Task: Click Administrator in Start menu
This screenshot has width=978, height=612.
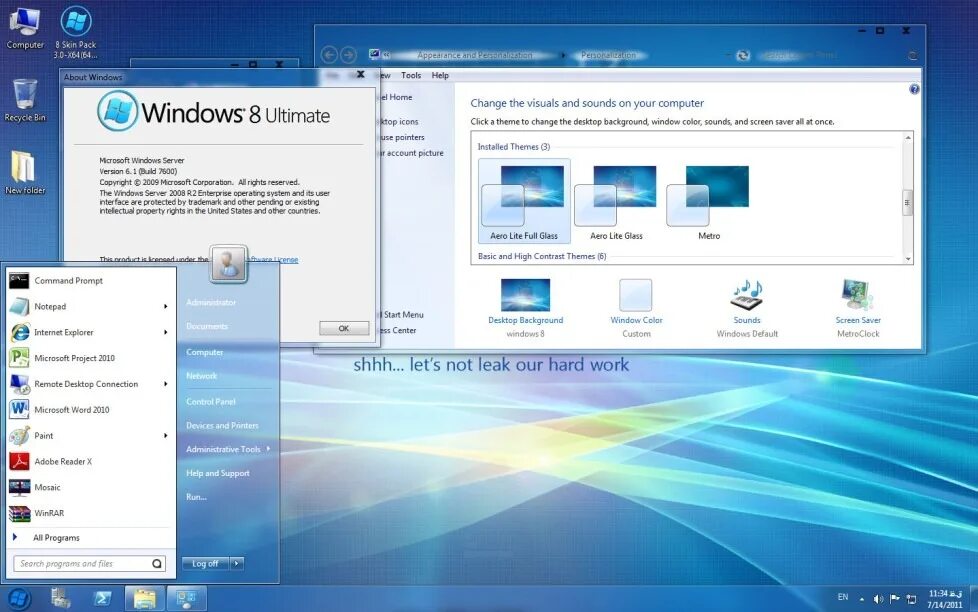Action: pos(211,303)
